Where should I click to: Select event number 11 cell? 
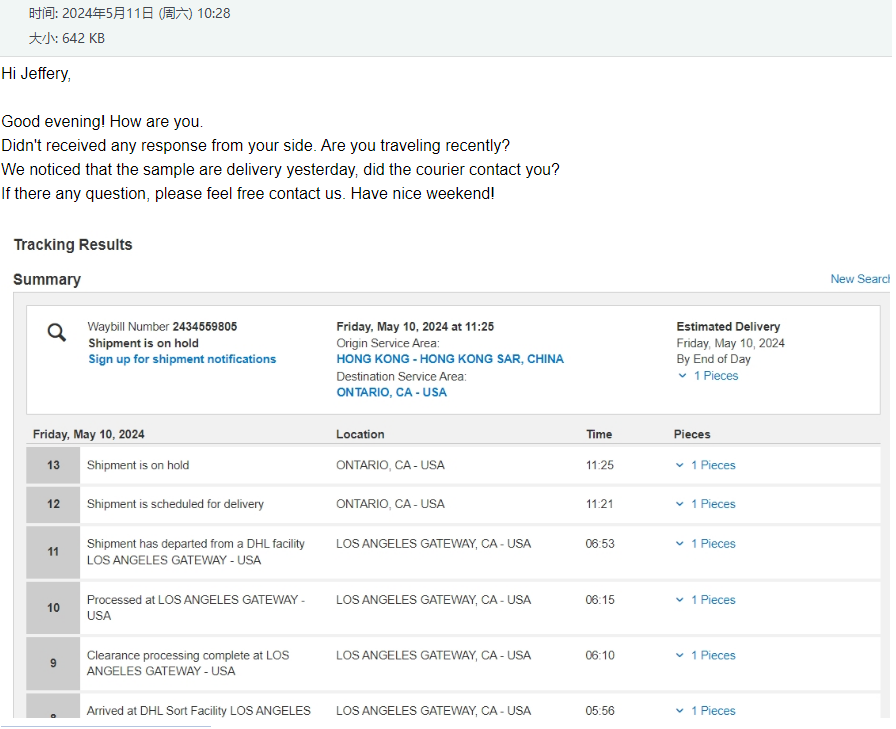click(x=53, y=552)
